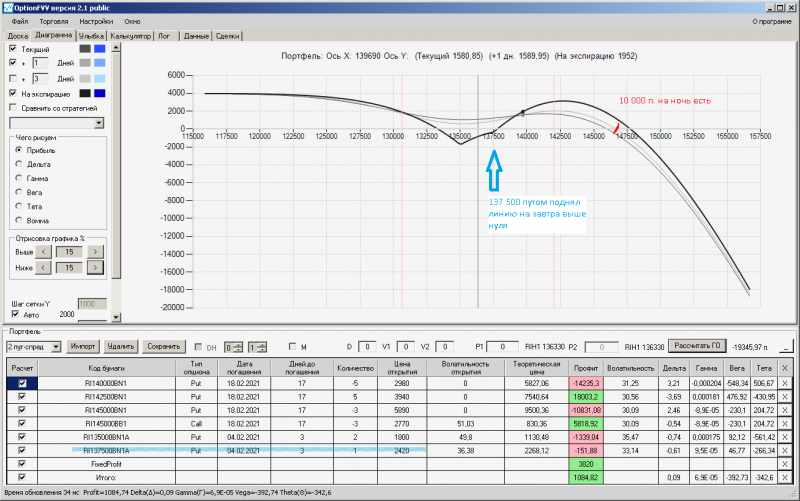The image size is (800, 501).
Task: Remove the RI137500BN1A row using X
Action: click(785, 450)
